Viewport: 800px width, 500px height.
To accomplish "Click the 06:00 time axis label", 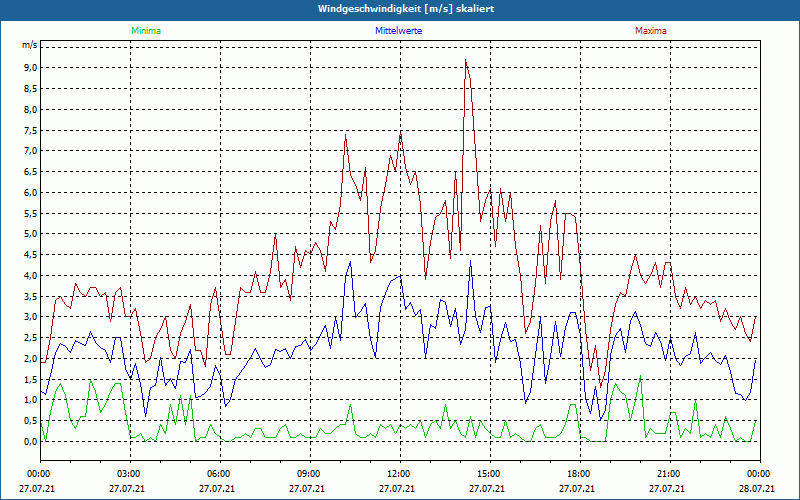I will (219, 474).
